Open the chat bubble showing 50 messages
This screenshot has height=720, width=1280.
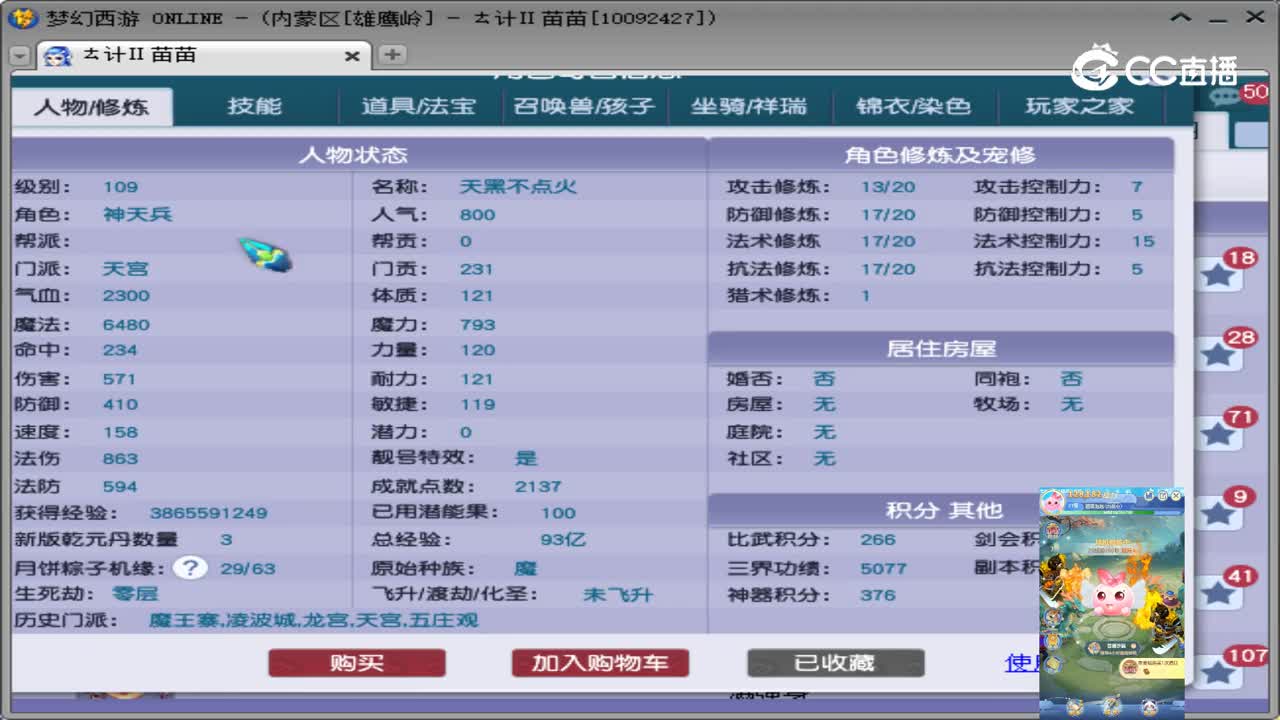coord(1224,95)
